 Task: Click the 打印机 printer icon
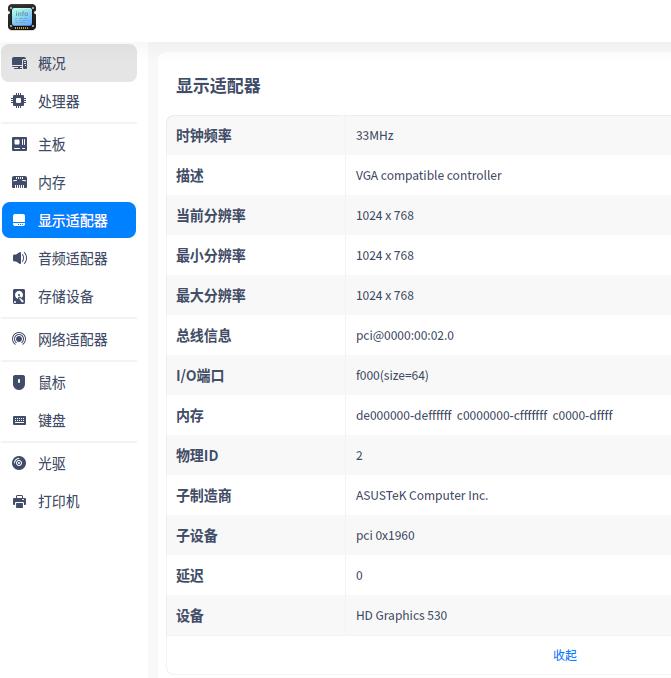pos(19,502)
